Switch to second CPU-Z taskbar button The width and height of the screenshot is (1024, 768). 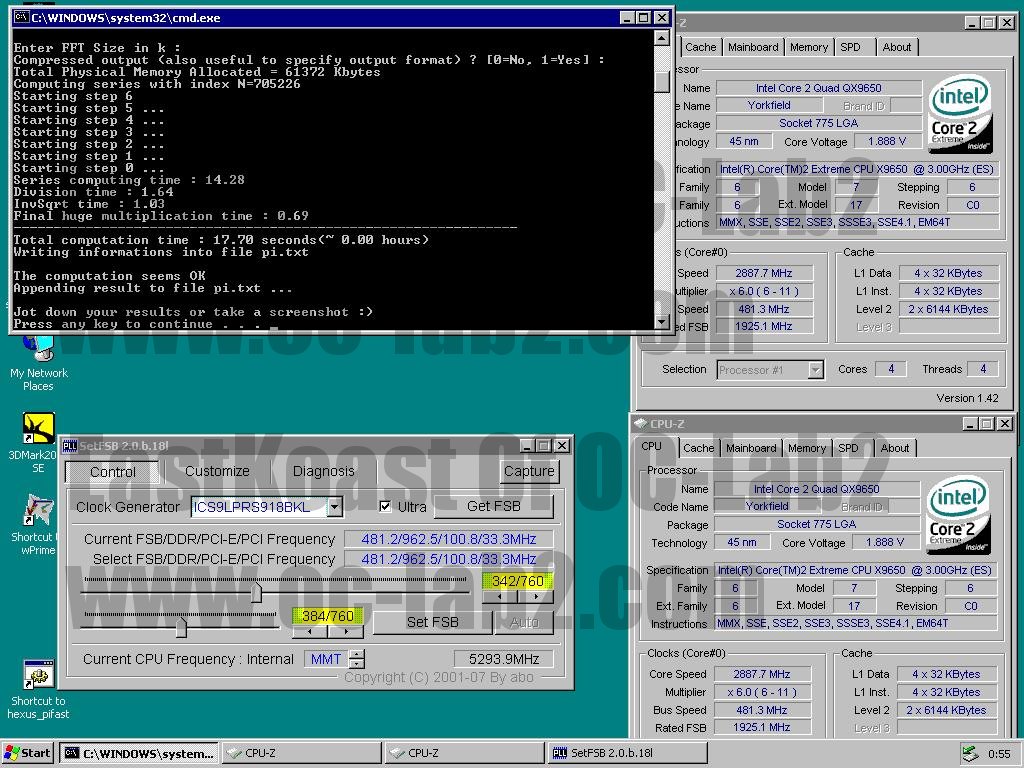click(464, 753)
